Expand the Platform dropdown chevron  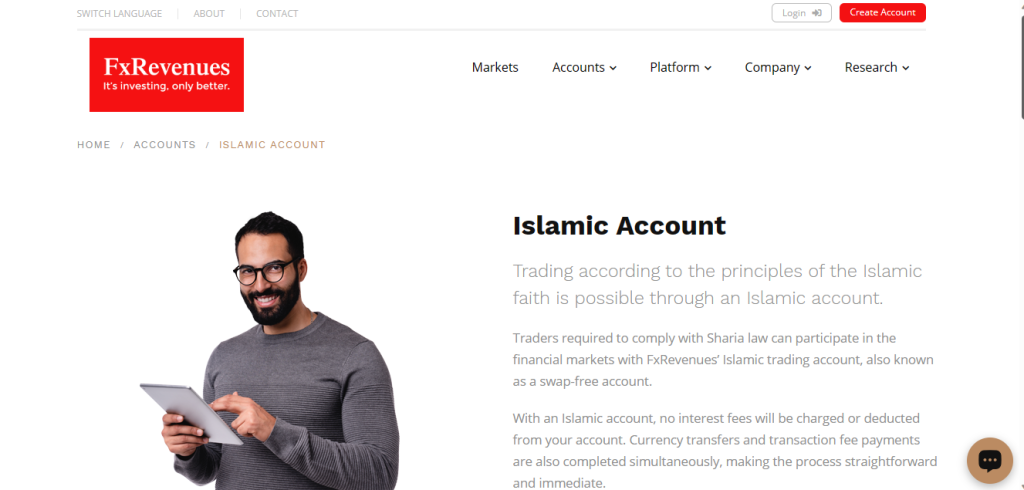pos(708,68)
